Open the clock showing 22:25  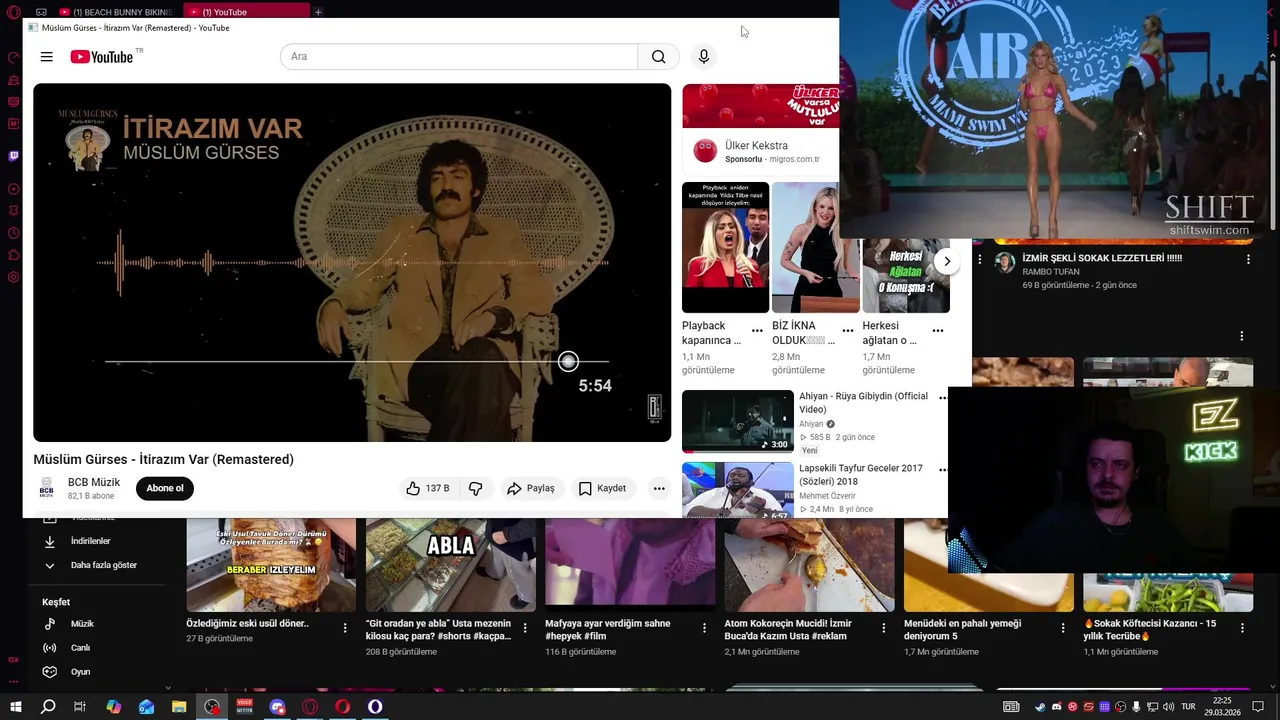point(1222,706)
